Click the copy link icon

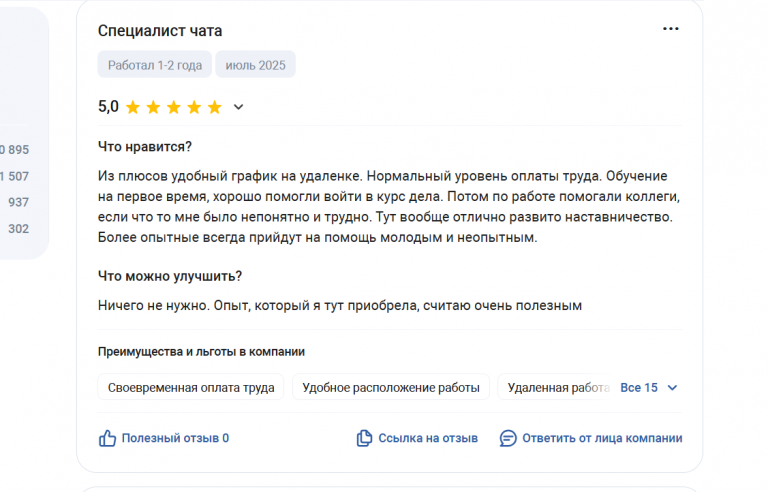(x=364, y=438)
